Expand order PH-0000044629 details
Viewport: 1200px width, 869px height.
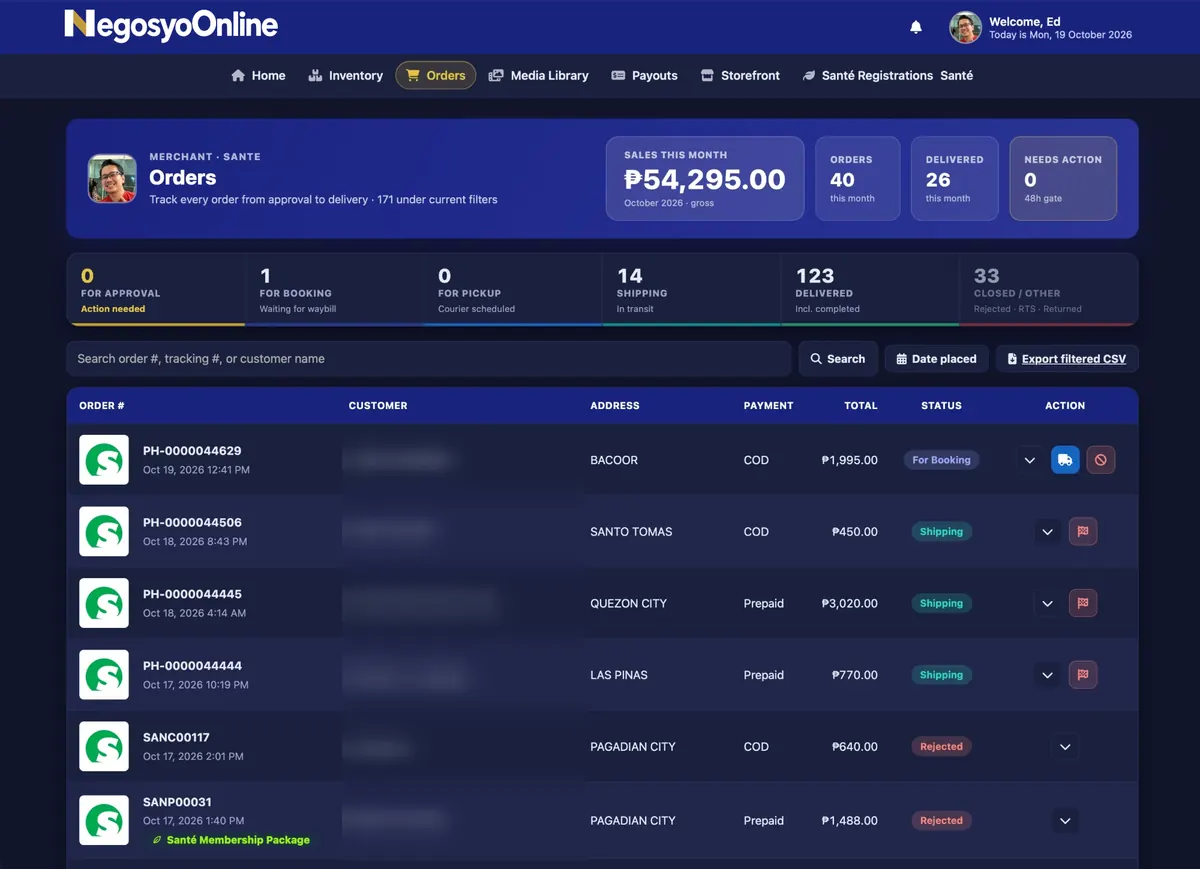pyautogui.click(x=1030, y=460)
